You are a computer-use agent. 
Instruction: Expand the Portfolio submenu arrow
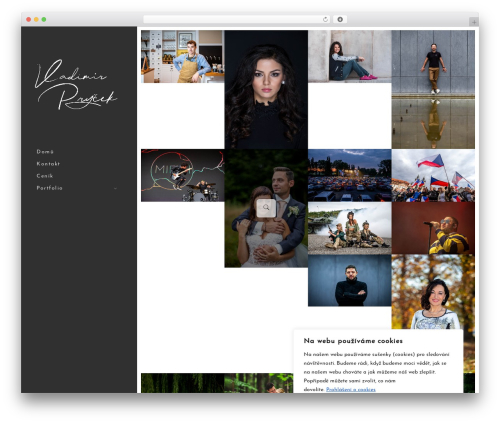click(115, 188)
